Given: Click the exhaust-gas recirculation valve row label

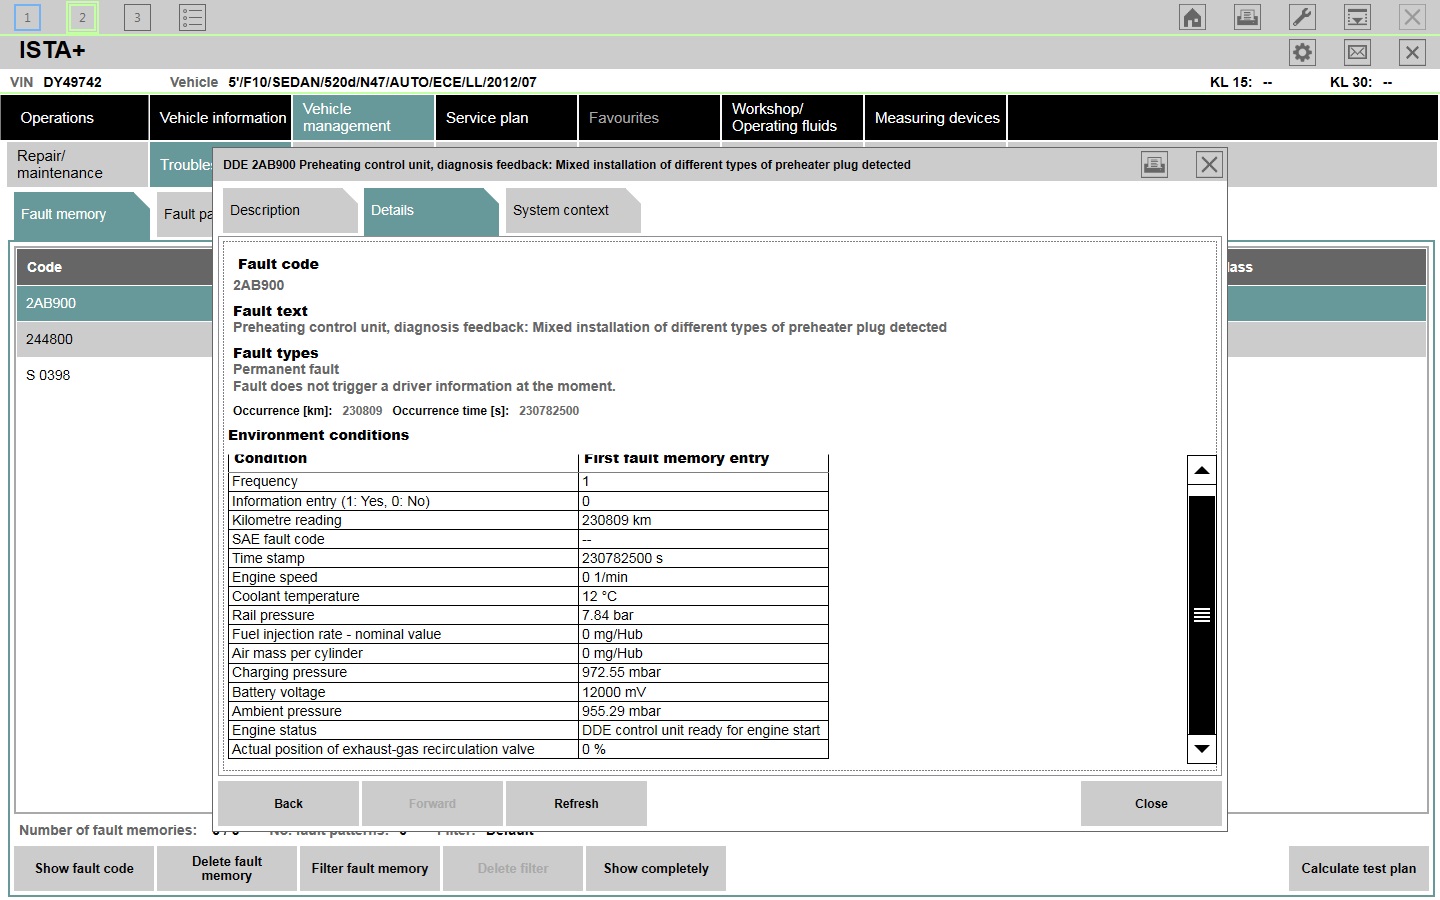Looking at the screenshot, I should tap(383, 749).
